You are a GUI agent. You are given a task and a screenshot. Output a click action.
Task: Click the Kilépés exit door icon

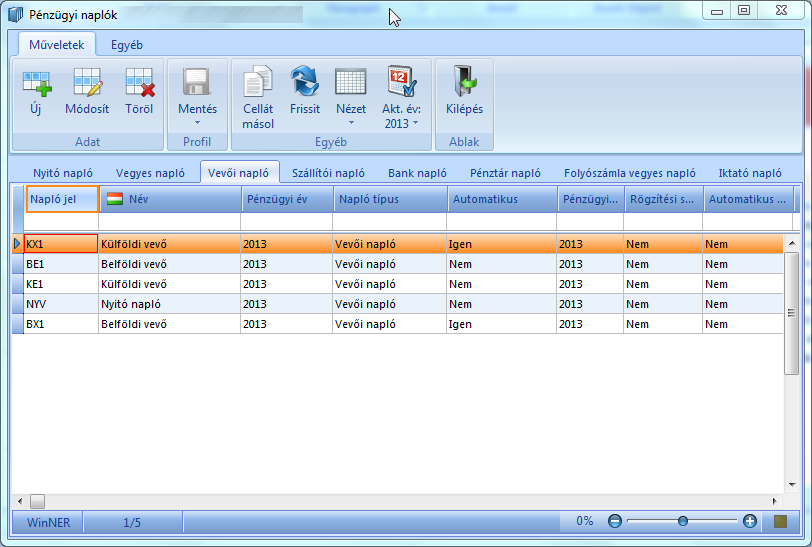pos(465,81)
